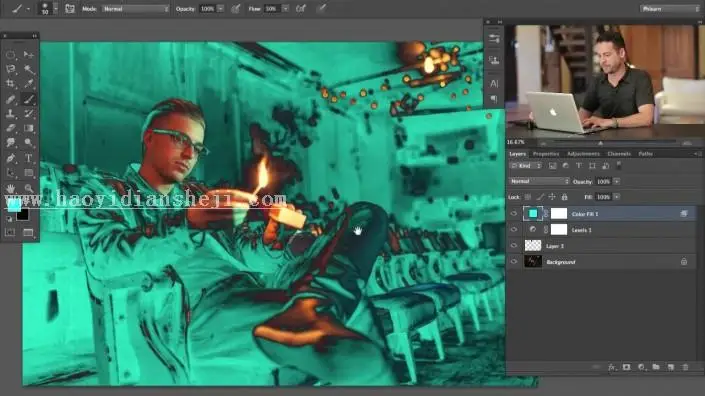The height and width of the screenshot is (396, 705).
Task: Click the adjustment layer filter icon
Action: pyautogui.click(x=566, y=166)
